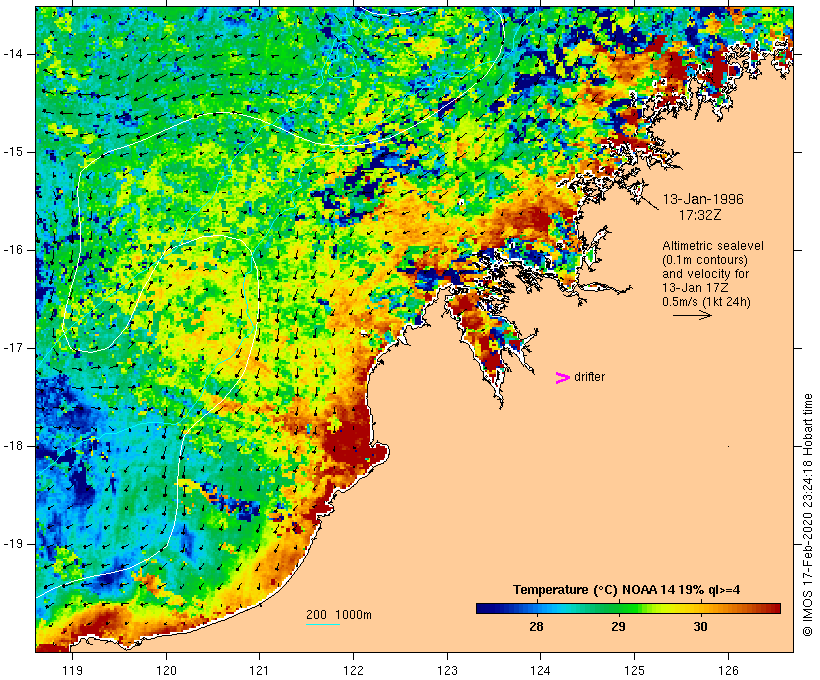The height and width of the screenshot is (680, 820).
Task: Click the colorbar tick label '29'
Action: (x=618, y=626)
